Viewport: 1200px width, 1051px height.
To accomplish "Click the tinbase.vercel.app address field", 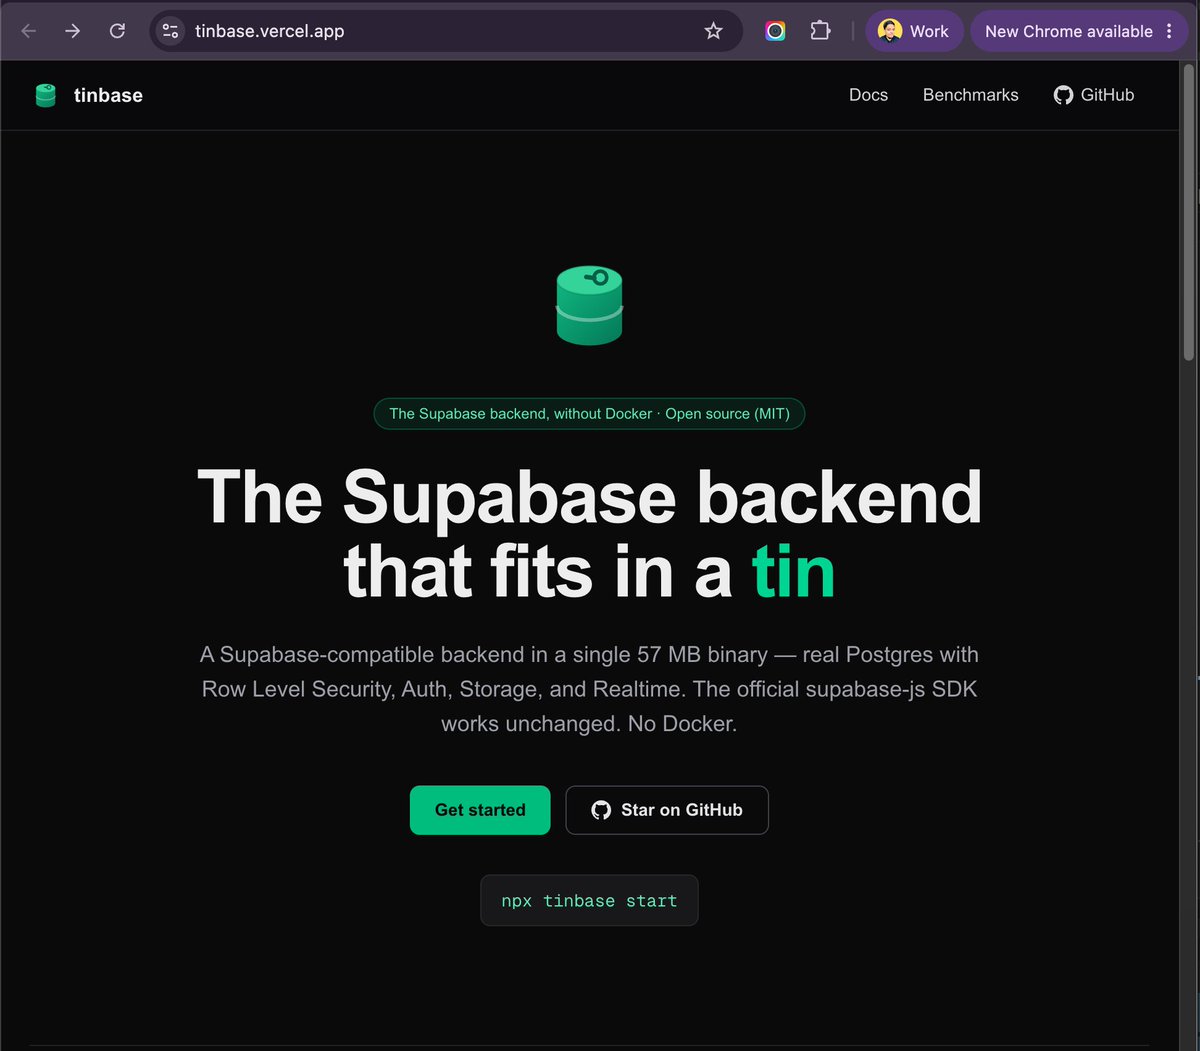I will pos(445,31).
